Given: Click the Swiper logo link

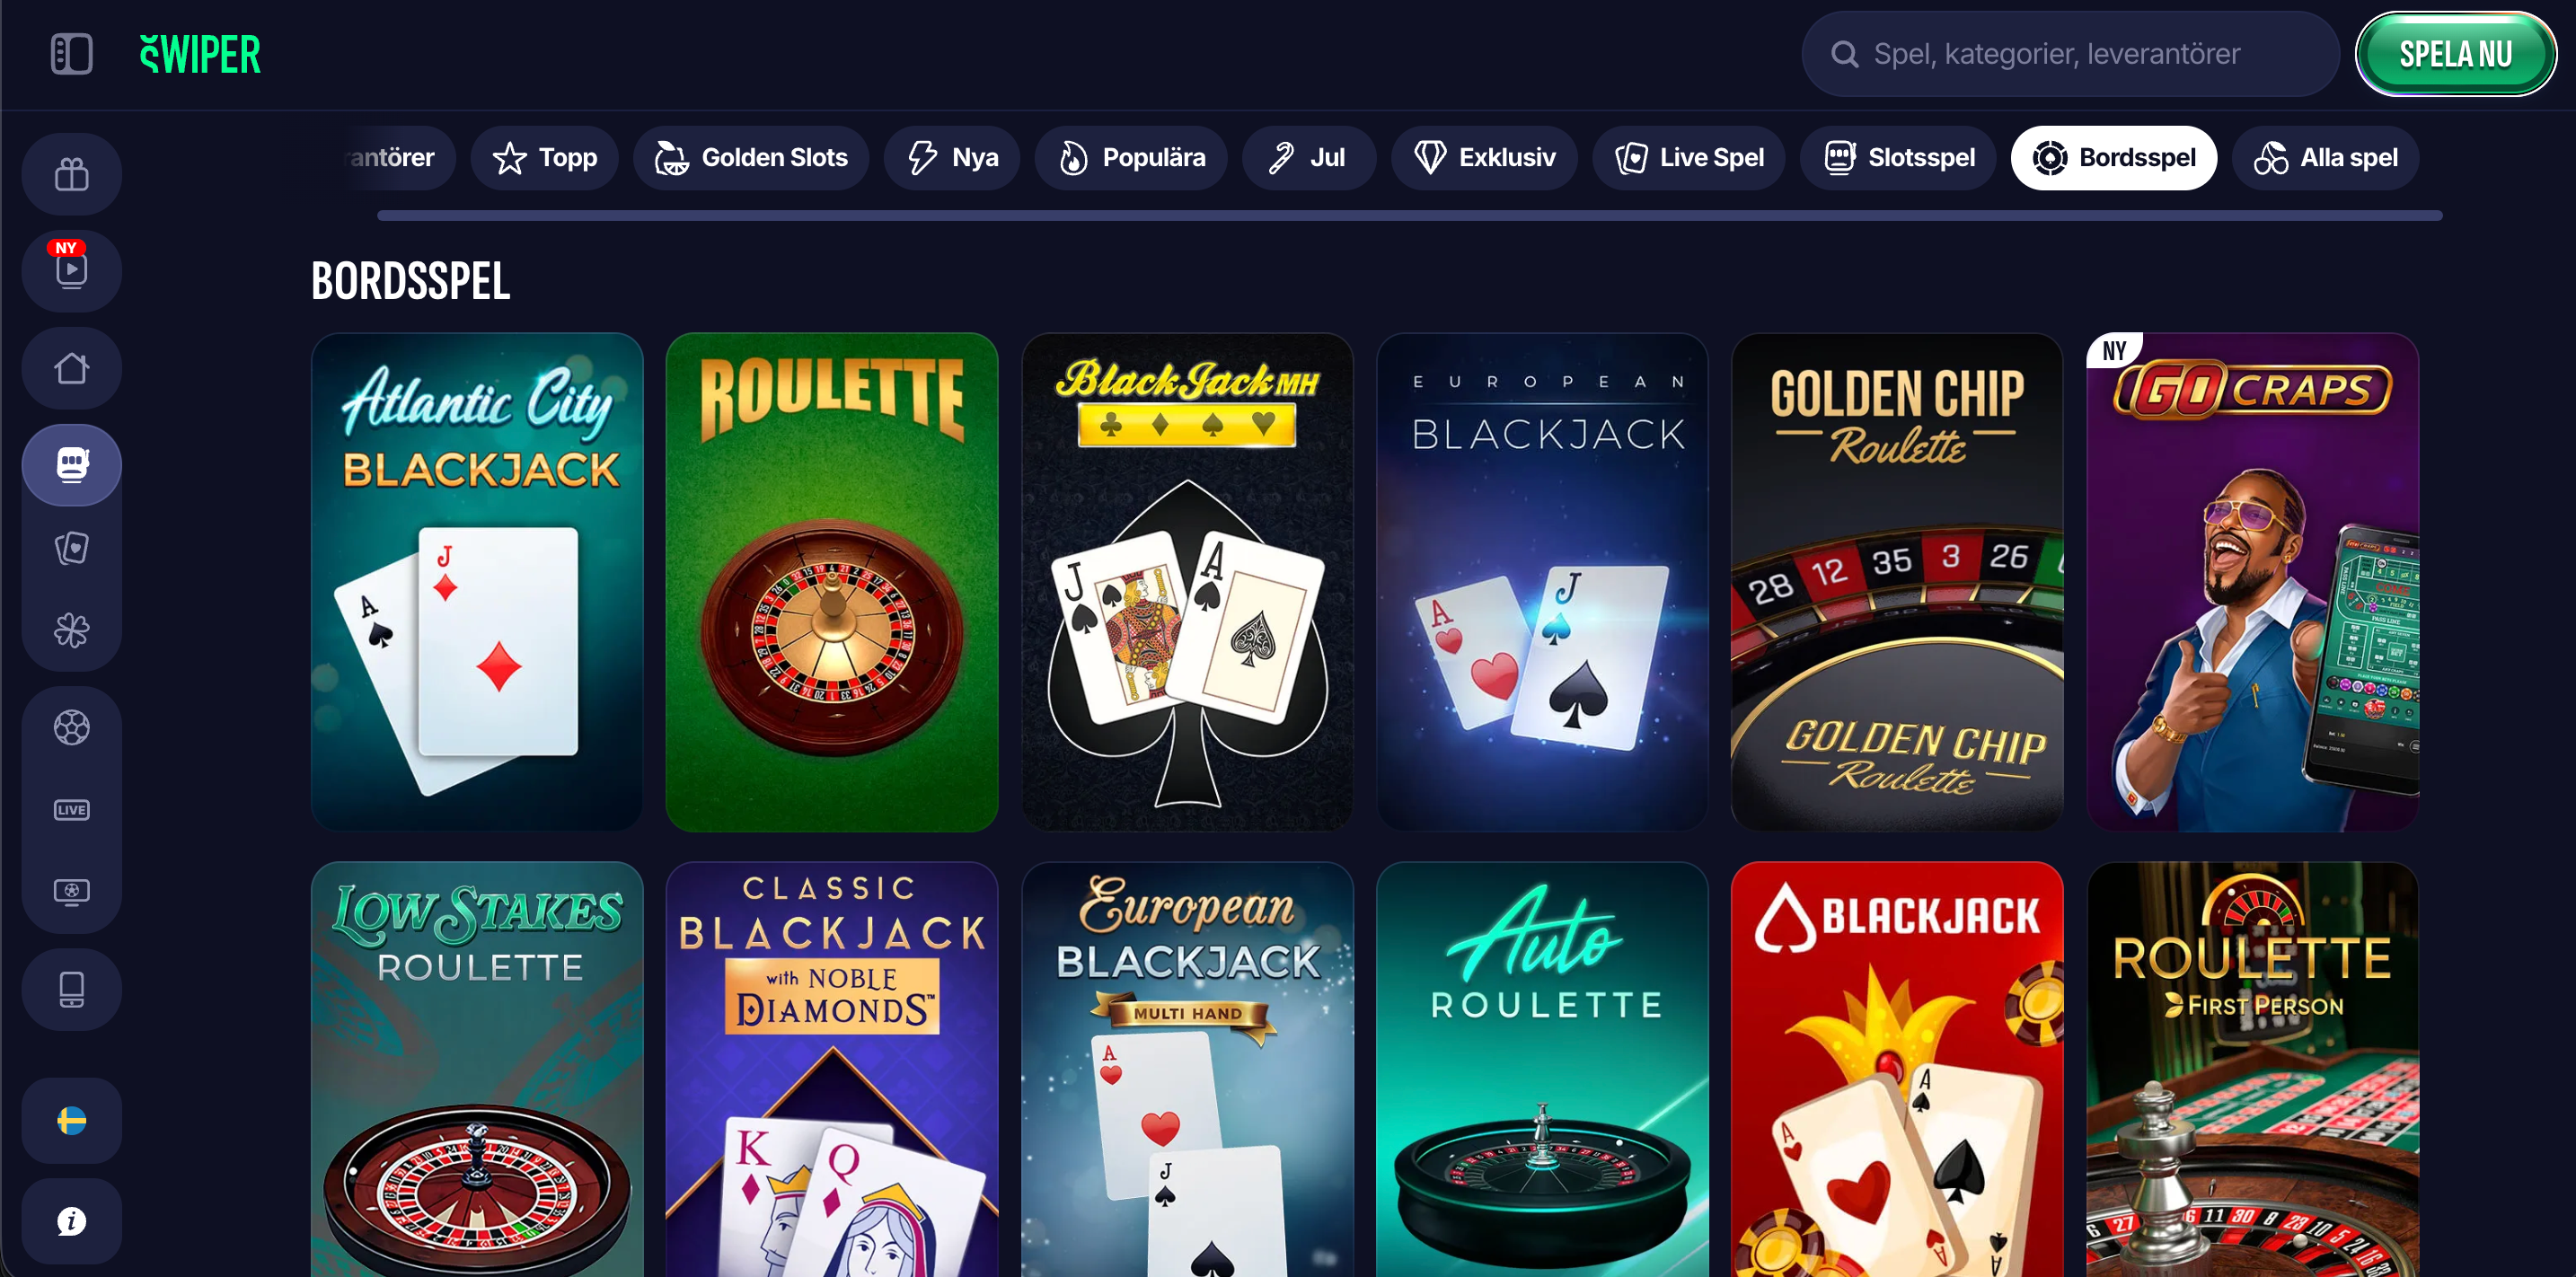Looking at the screenshot, I should pyautogui.click(x=201, y=54).
